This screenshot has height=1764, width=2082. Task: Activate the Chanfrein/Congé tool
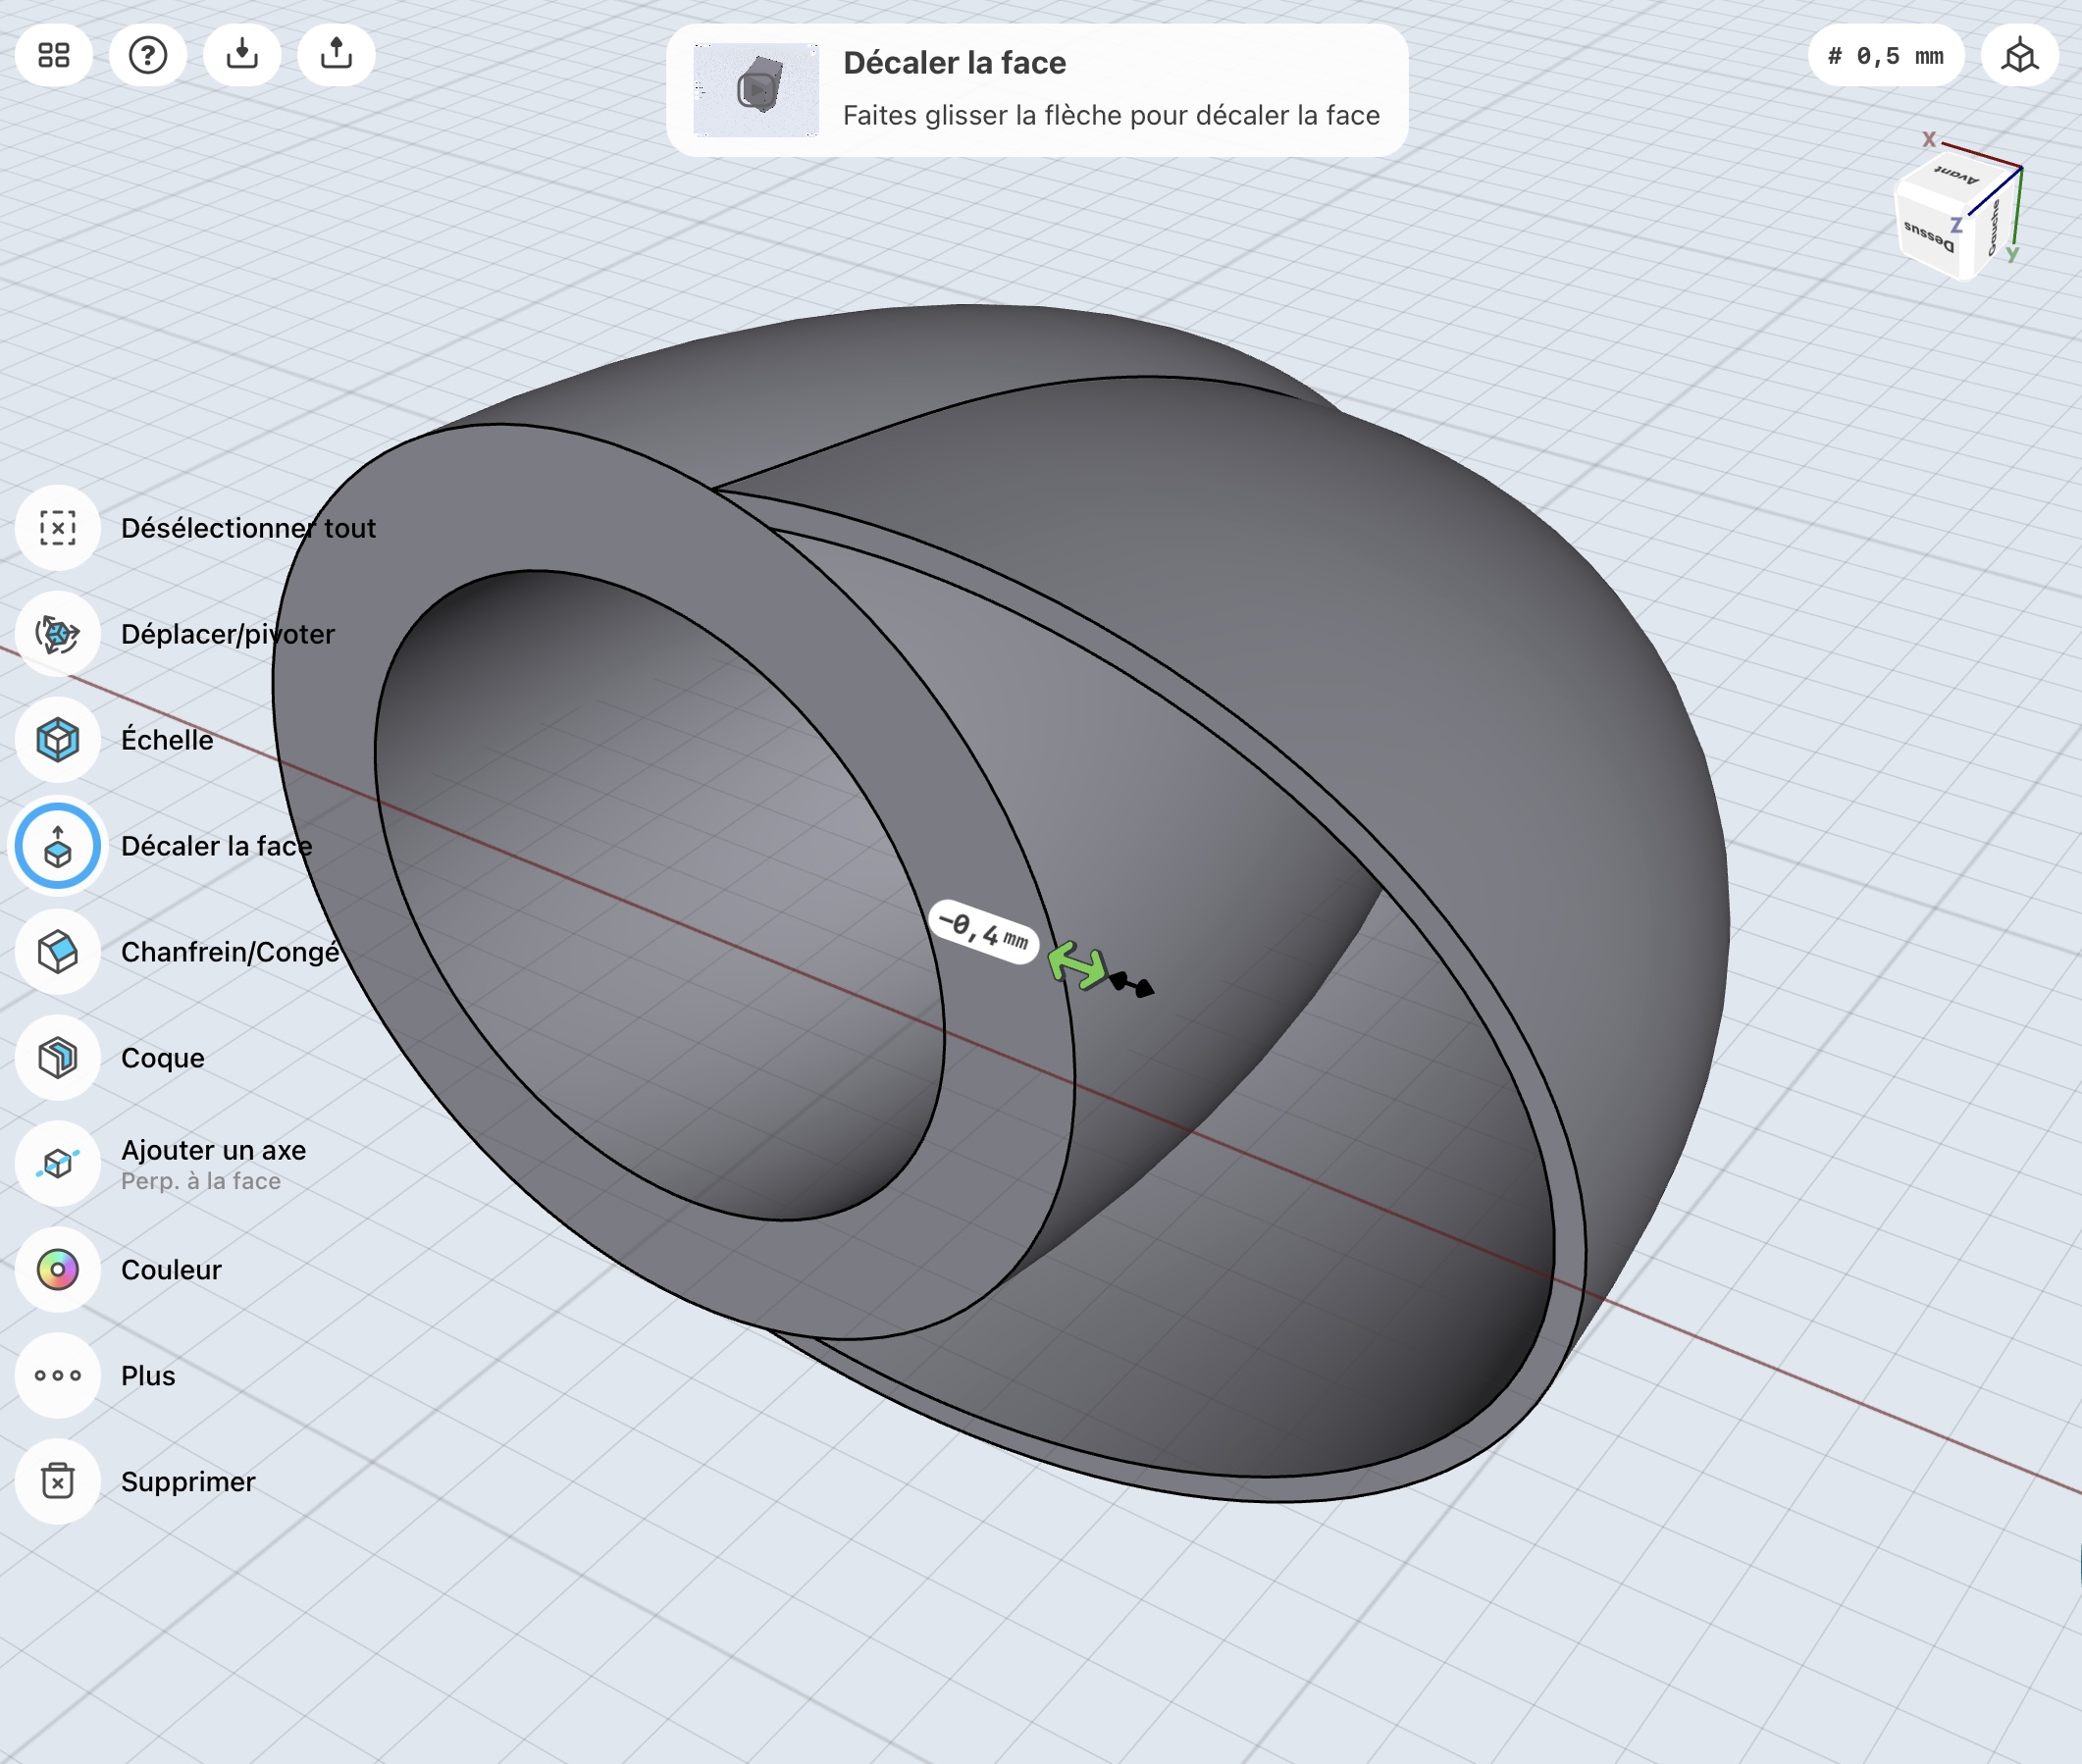(58, 952)
